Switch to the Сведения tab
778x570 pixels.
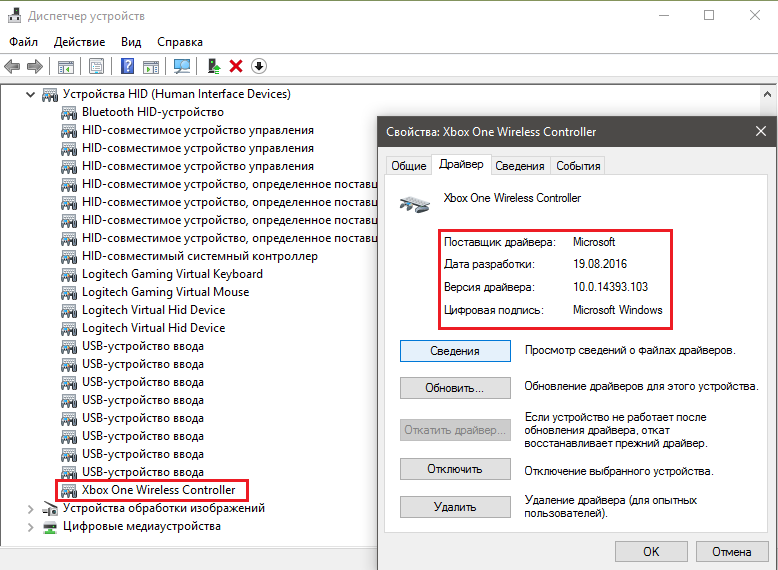pyautogui.click(x=520, y=166)
